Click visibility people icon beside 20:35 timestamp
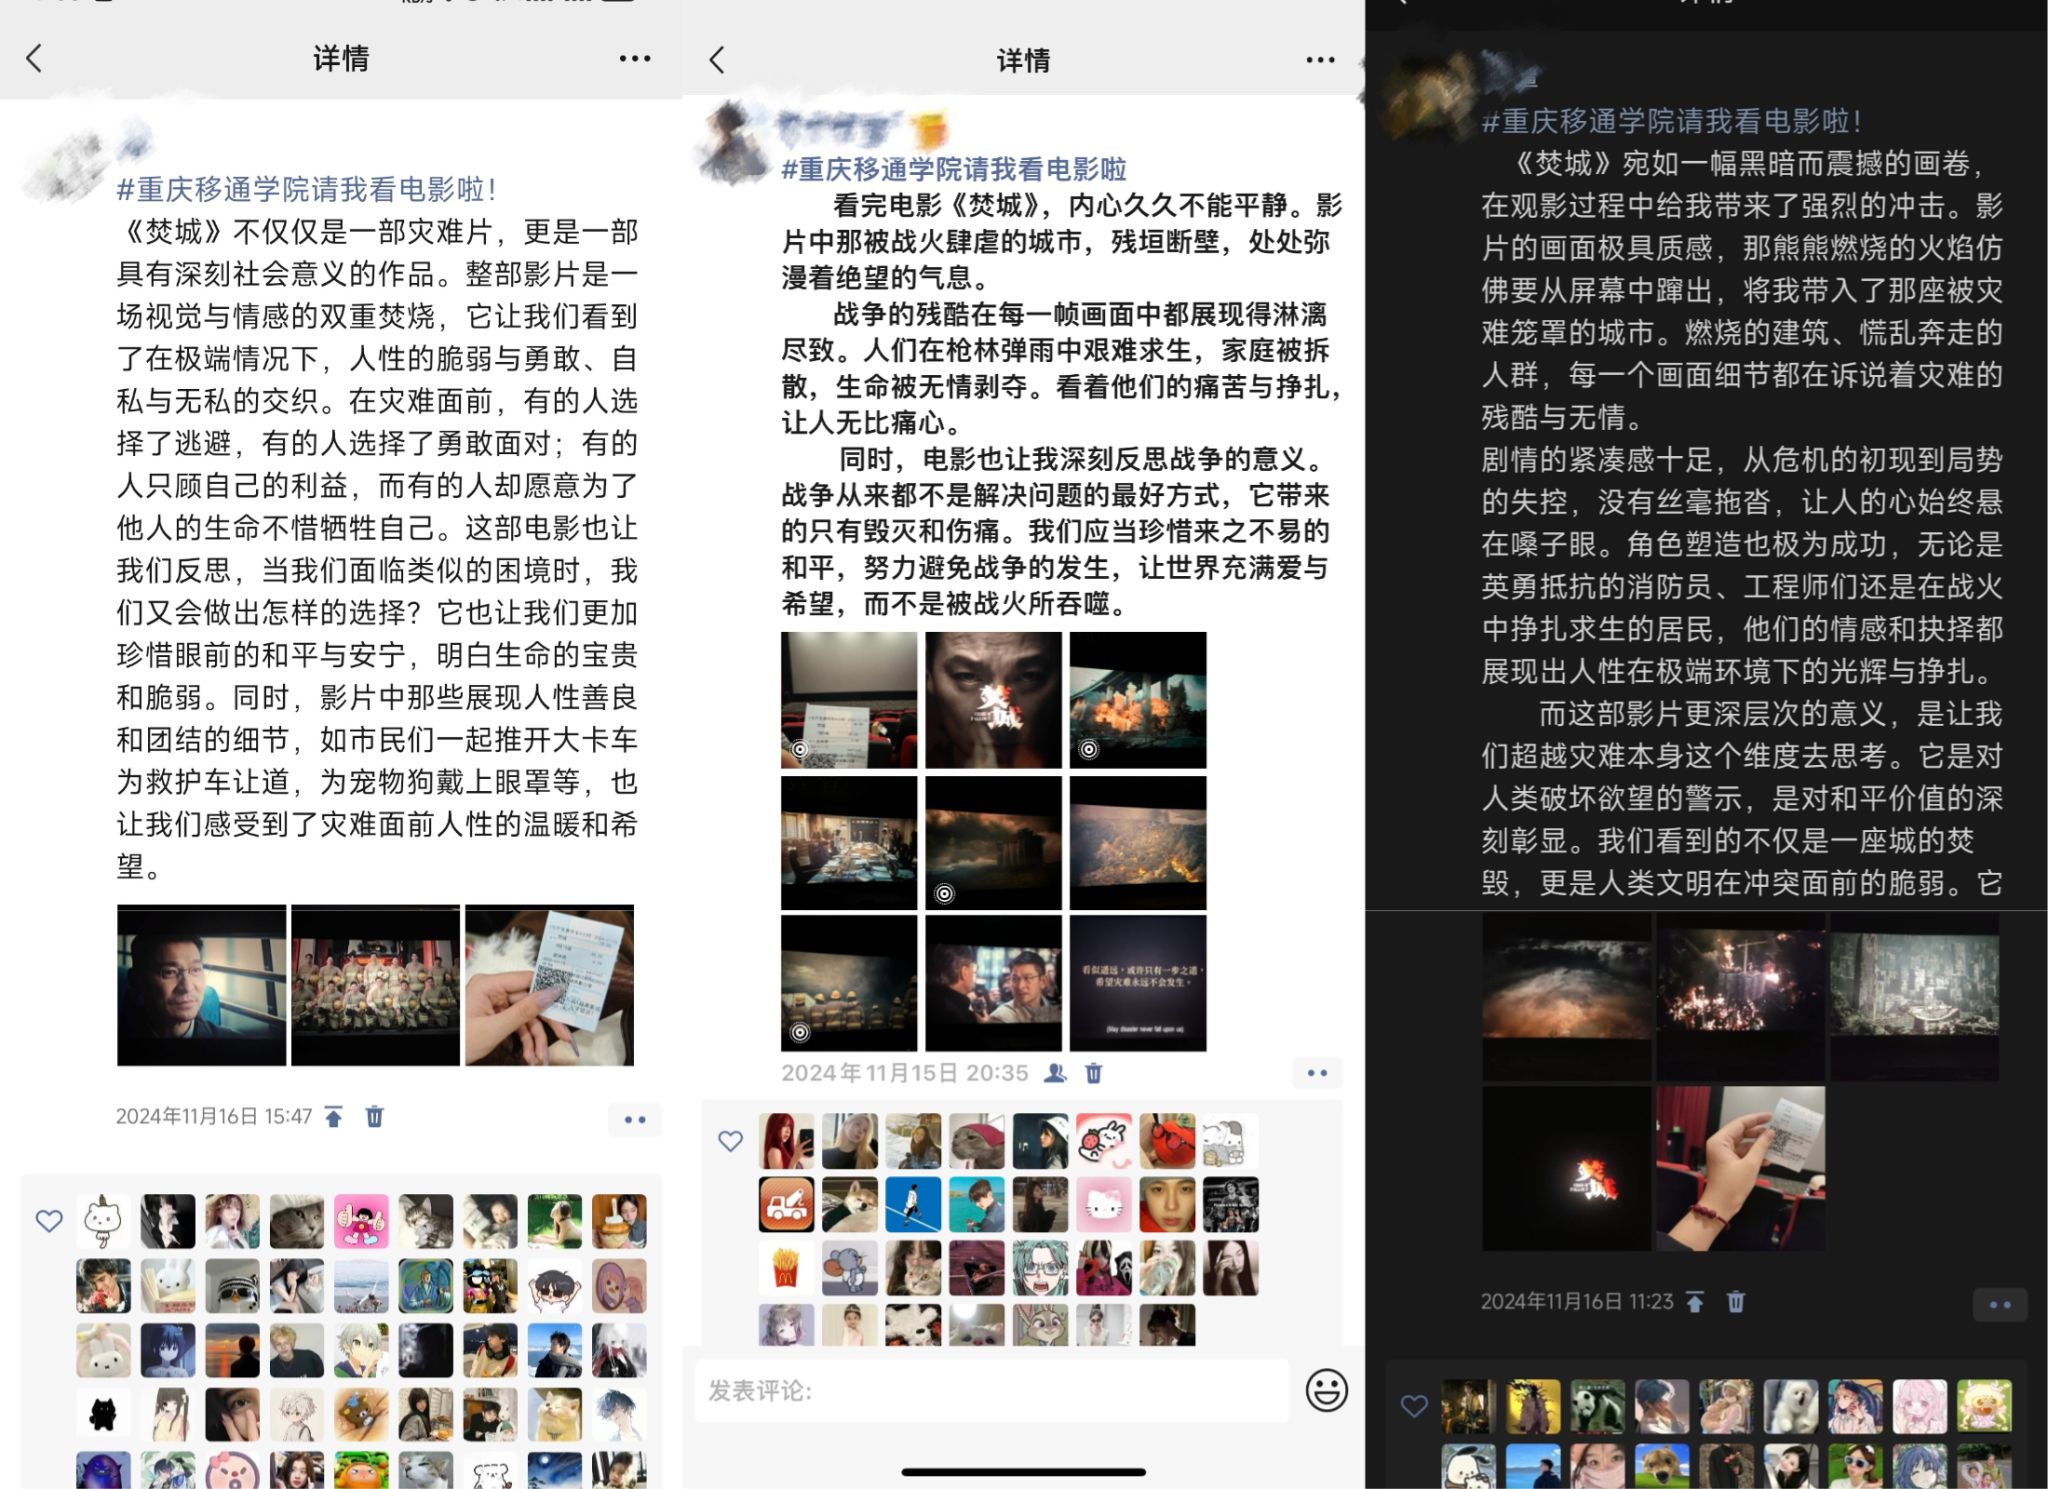Screen dimensions: 2048x1489 click(1055, 1073)
